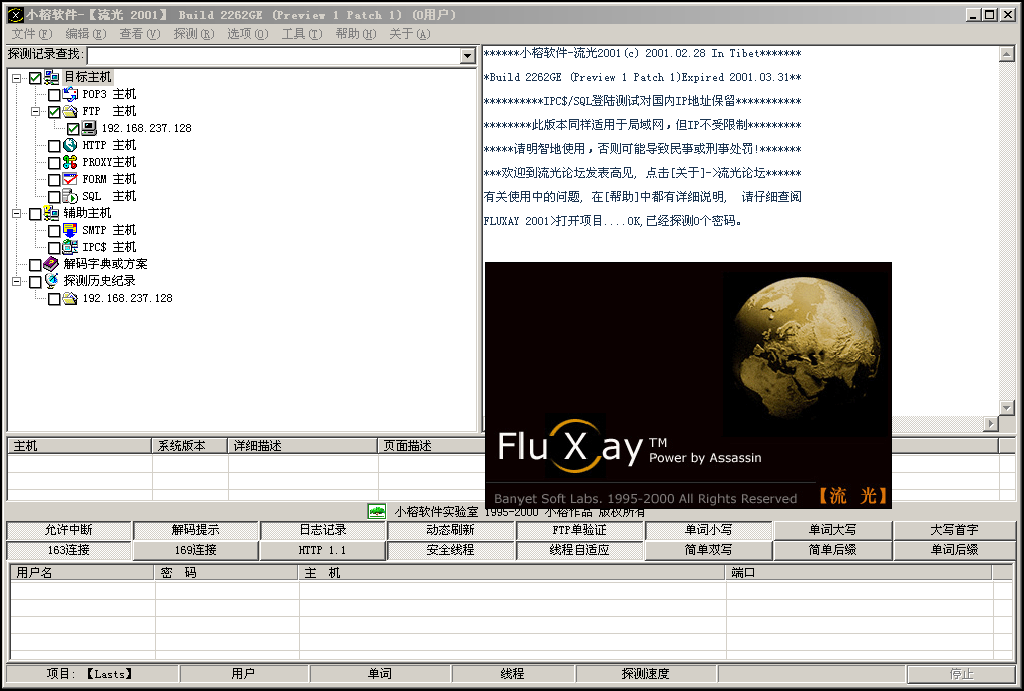
Task: Collapse the 辅助主机 tree node
Action: (16, 214)
